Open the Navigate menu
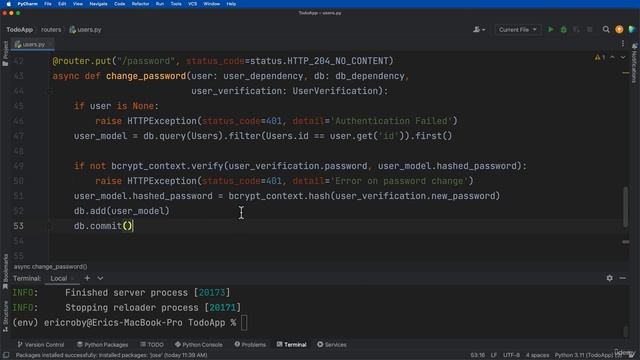The image size is (640, 360). click(98, 4)
